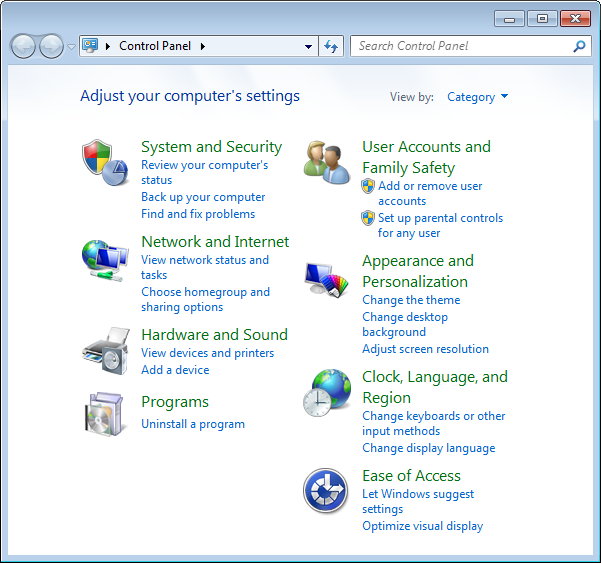Click the Ease of Access icon

(325, 491)
